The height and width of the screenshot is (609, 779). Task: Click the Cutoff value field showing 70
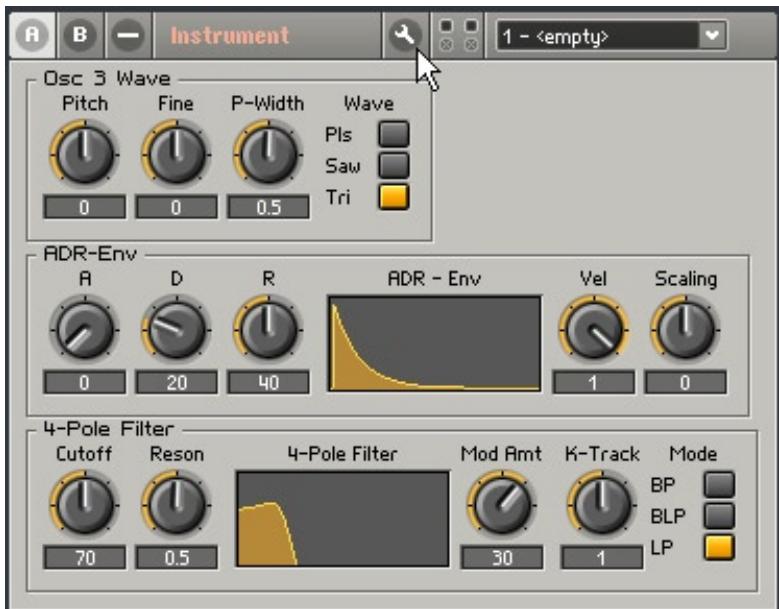tap(84, 557)
